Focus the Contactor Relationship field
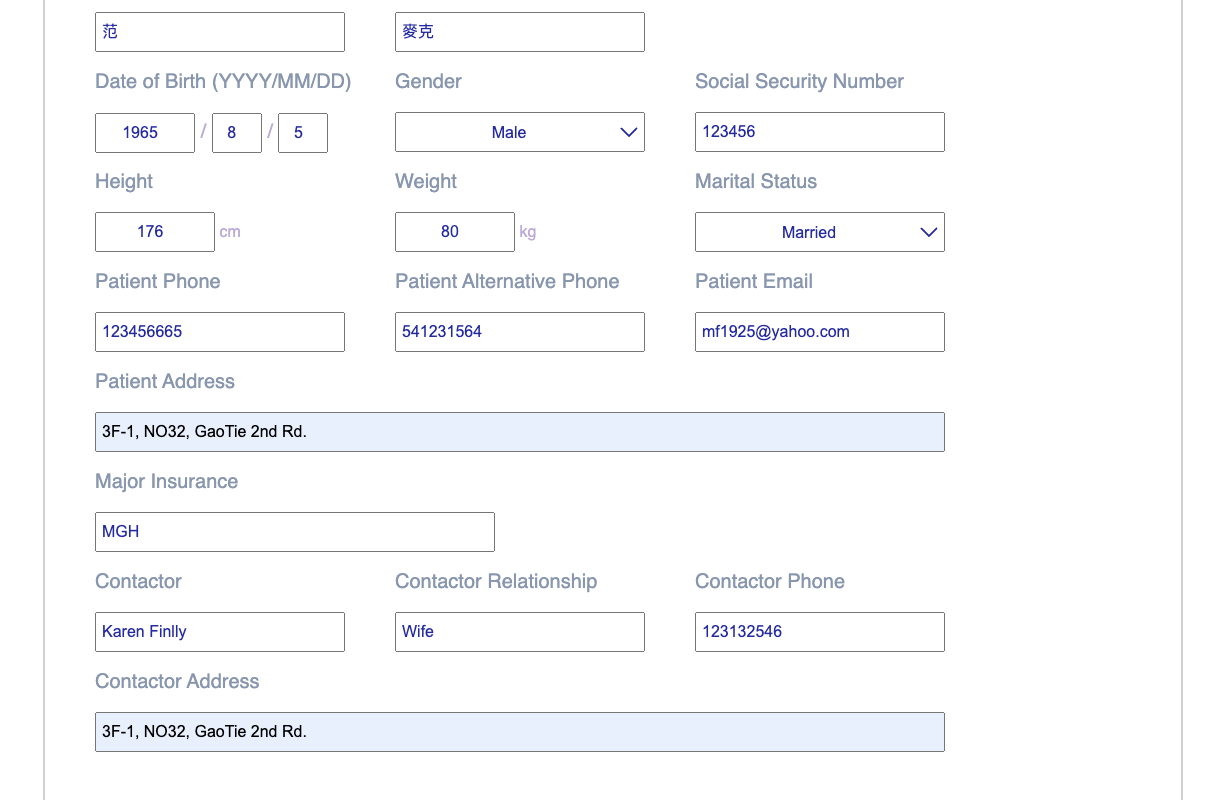The width and height of the screenshot is (1230, 800). 520,632
